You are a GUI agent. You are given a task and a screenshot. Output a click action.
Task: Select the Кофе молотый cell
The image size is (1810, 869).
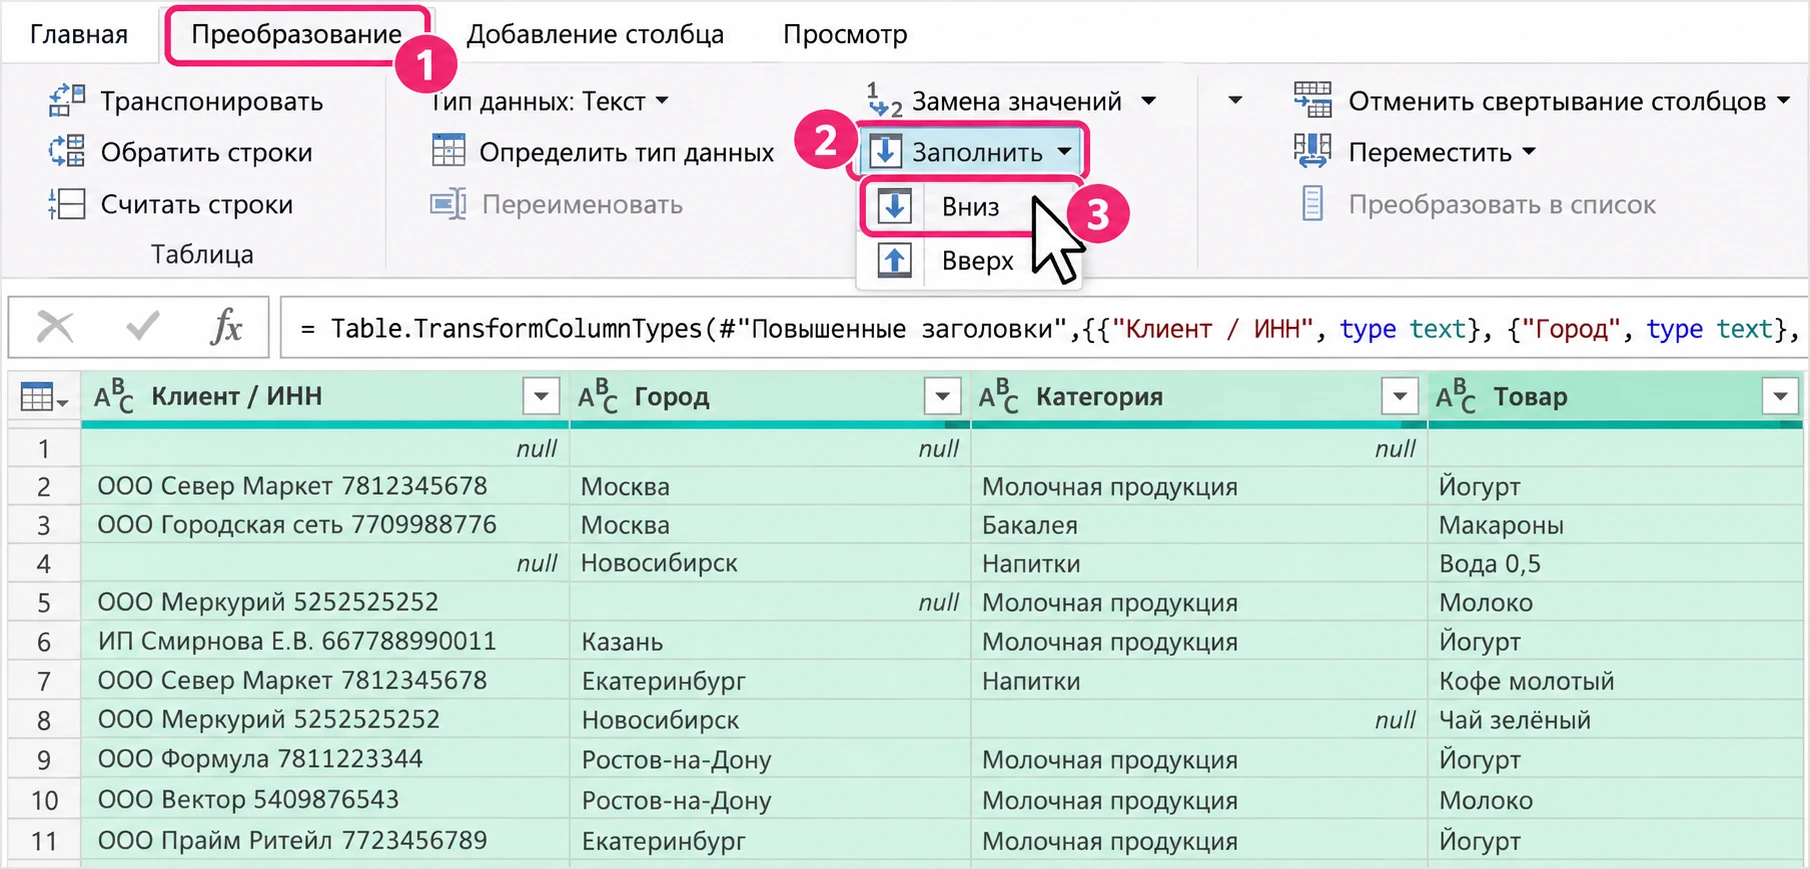click(1615, 681)
